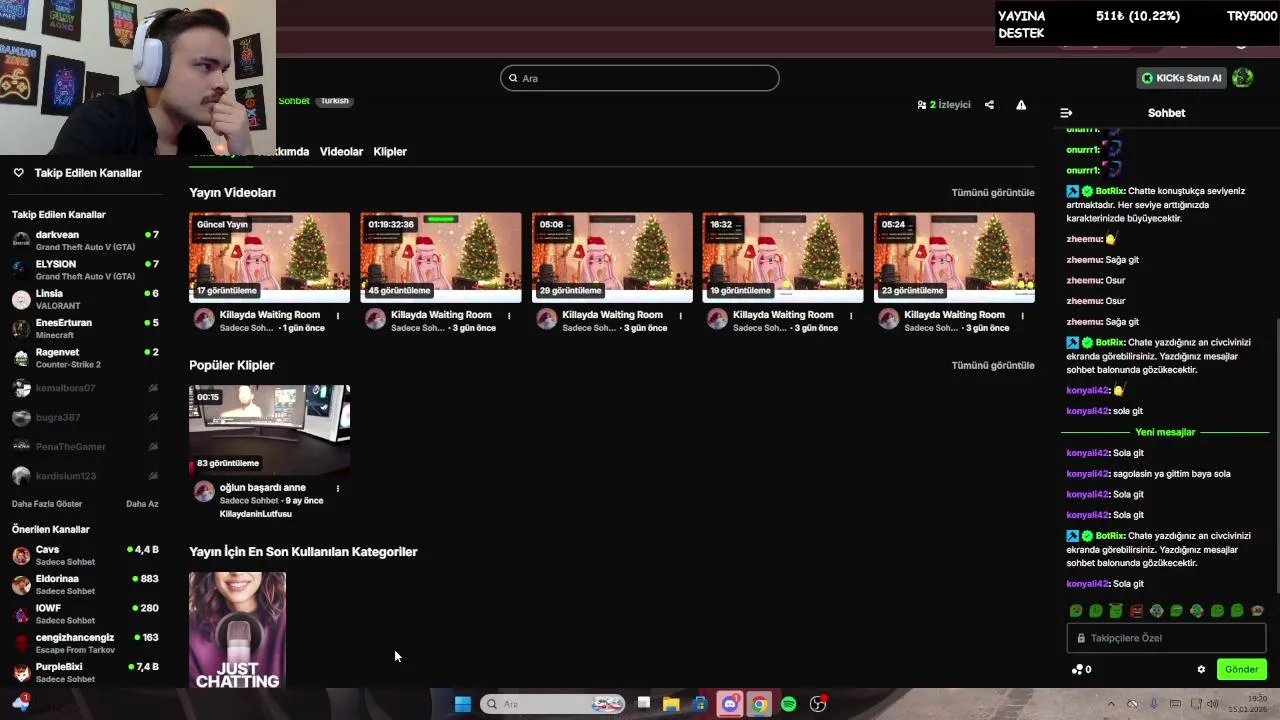1280x720 pixels.
Task: Play the 16:32 video thumbnail
Action: (783, 257)
